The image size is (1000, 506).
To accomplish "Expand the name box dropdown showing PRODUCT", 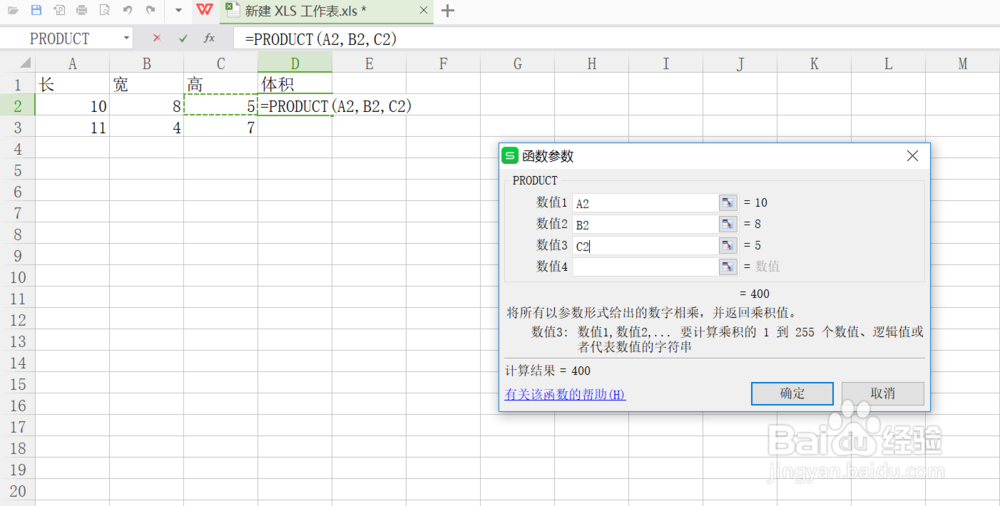I will click(126, 38).
